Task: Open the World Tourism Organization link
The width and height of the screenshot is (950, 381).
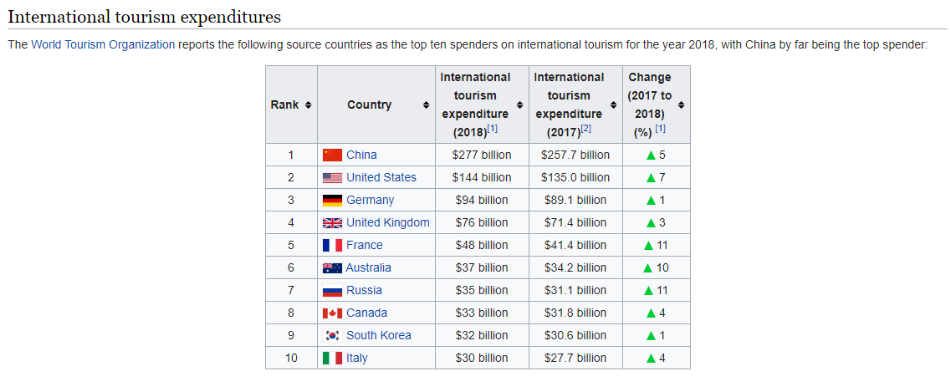Action: [103, 45]
